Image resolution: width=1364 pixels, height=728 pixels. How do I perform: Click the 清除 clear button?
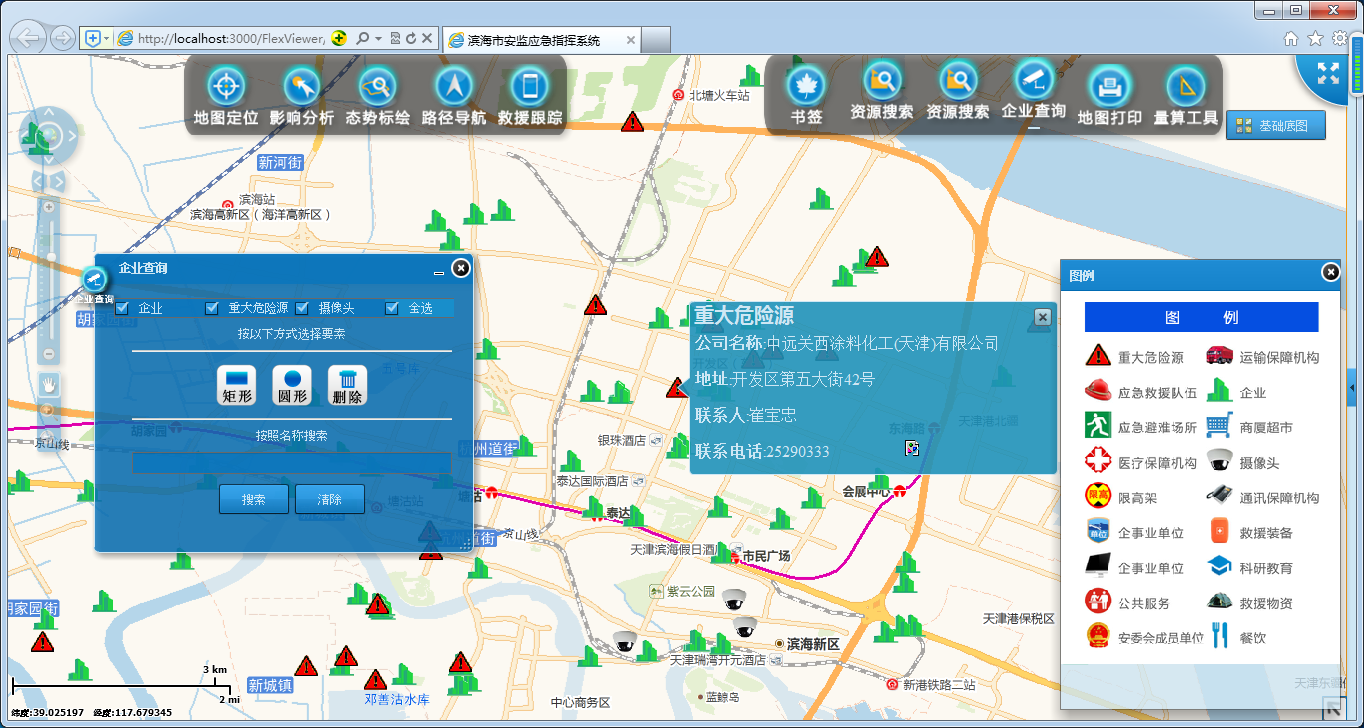click(x=329, y=498)
